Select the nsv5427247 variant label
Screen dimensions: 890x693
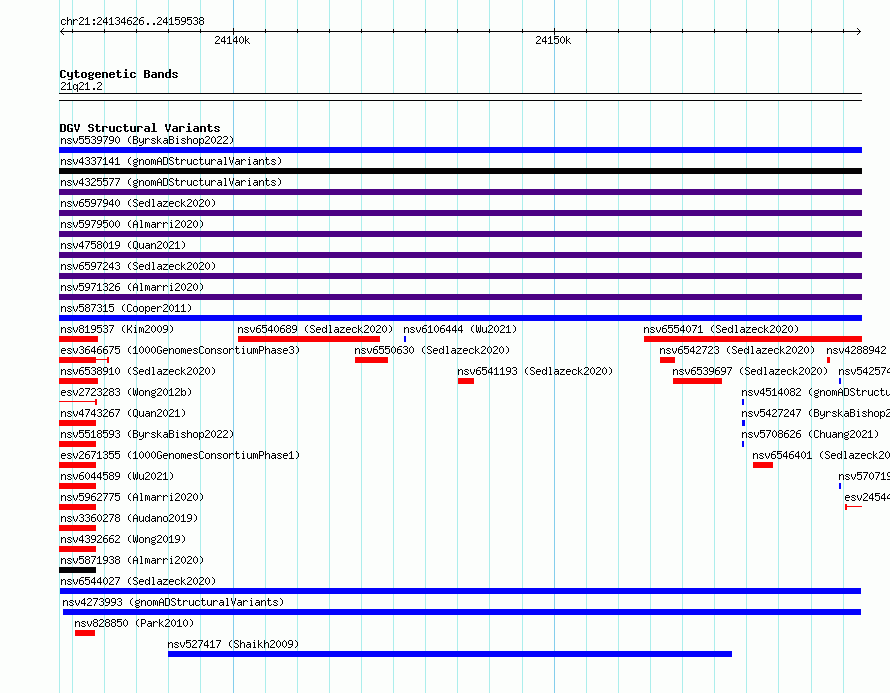(815, 413)
